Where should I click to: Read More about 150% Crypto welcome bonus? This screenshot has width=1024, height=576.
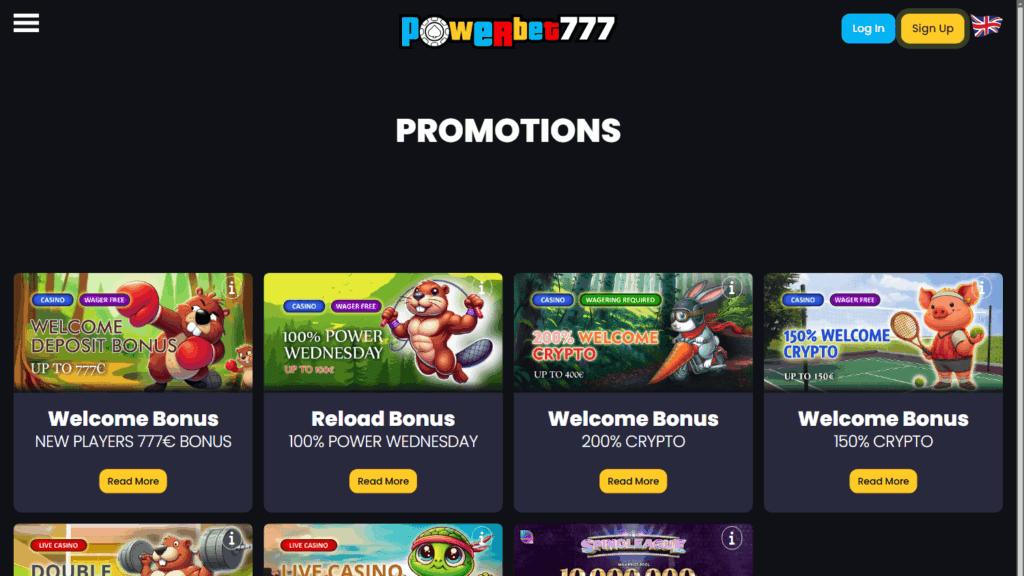[883, 481]
